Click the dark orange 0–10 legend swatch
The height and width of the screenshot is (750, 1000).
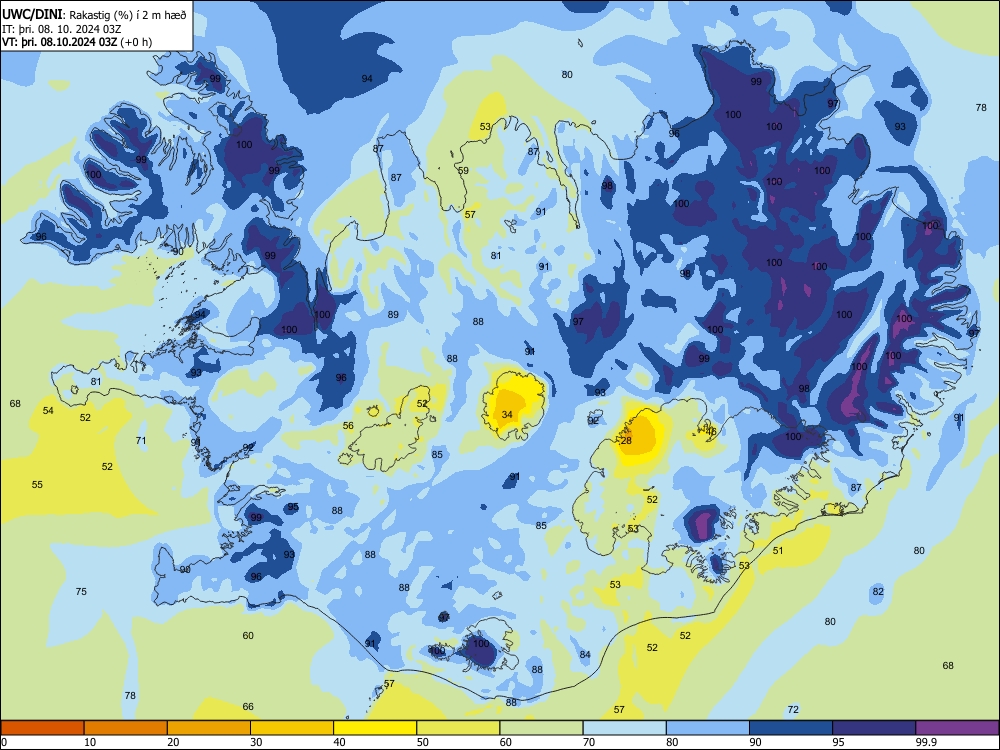tap(42, 728)
